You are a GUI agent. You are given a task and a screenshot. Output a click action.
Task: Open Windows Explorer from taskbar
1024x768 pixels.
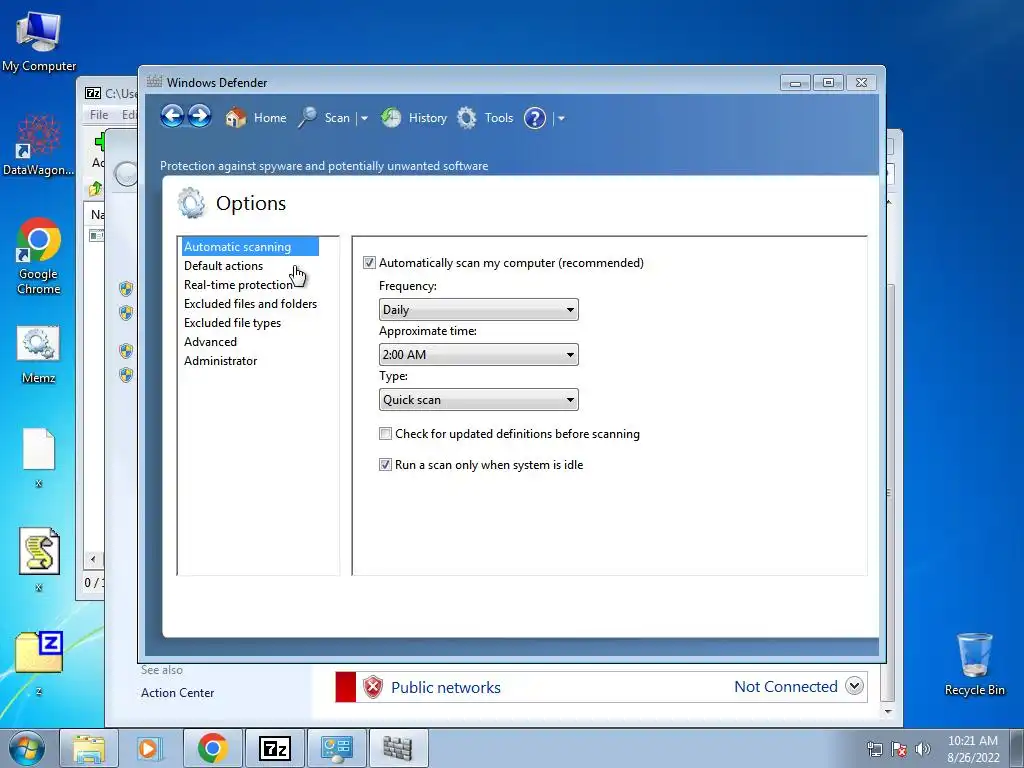point(88,748)
